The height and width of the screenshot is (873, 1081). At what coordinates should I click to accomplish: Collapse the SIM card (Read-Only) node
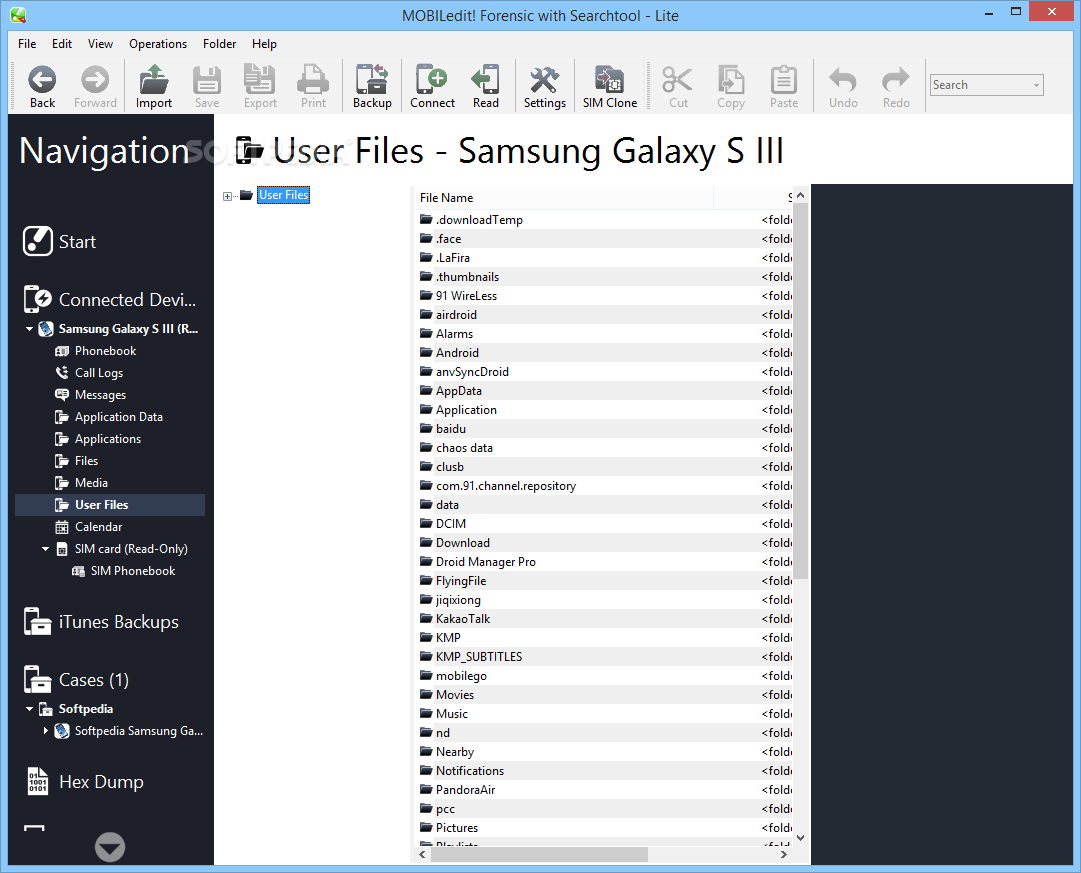point(46,549)
